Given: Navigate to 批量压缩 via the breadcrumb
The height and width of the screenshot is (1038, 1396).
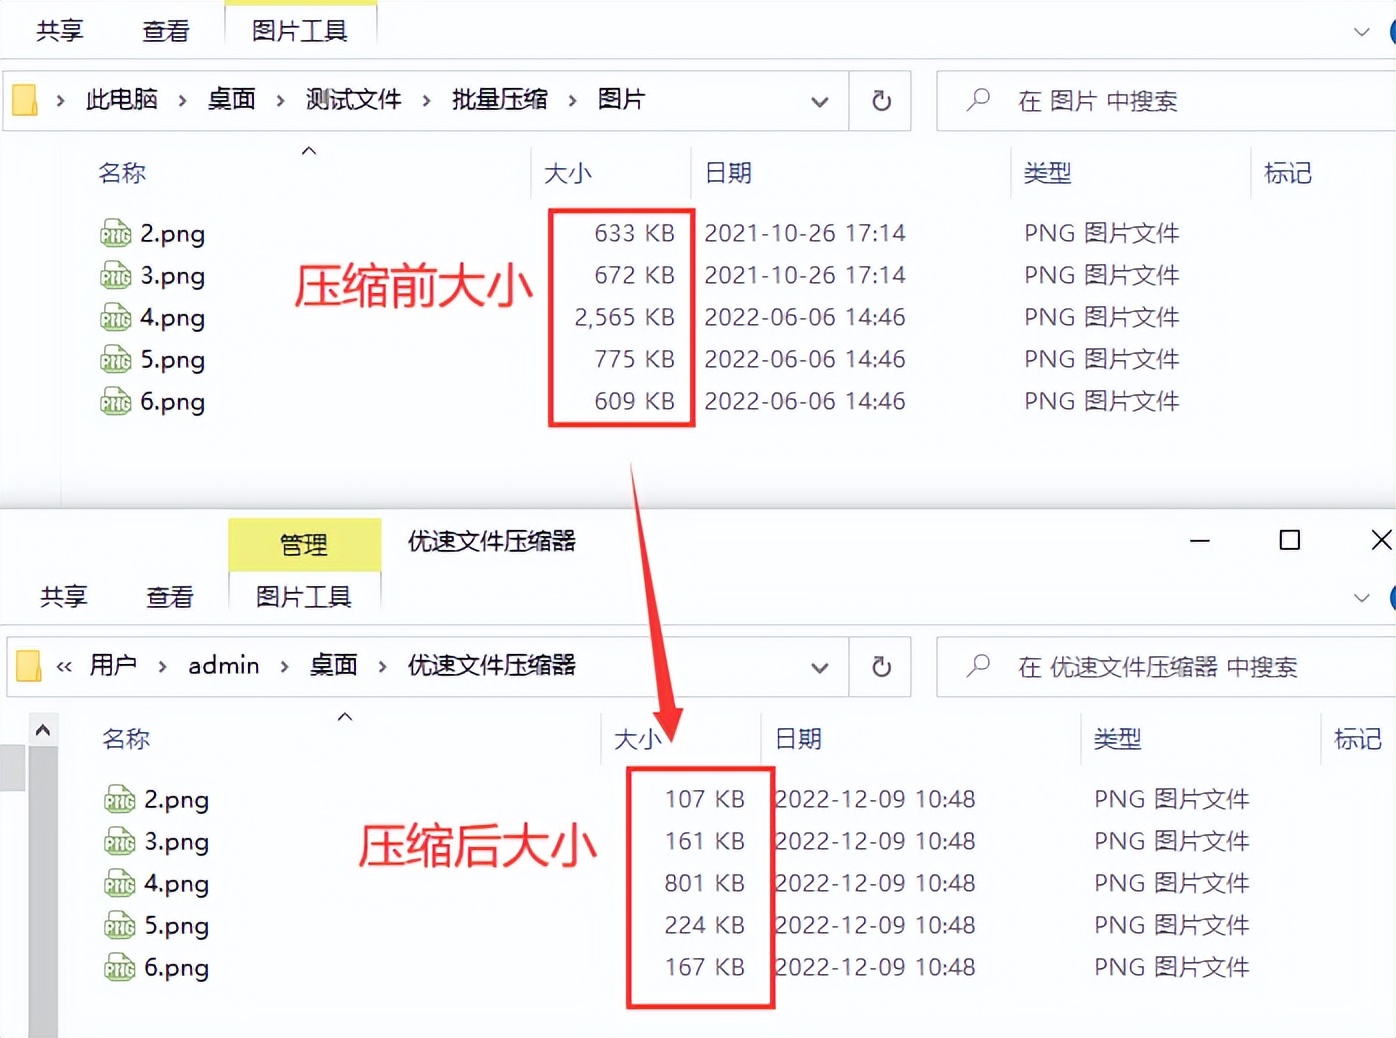Looking at the screenshot, I should (499, 100).
